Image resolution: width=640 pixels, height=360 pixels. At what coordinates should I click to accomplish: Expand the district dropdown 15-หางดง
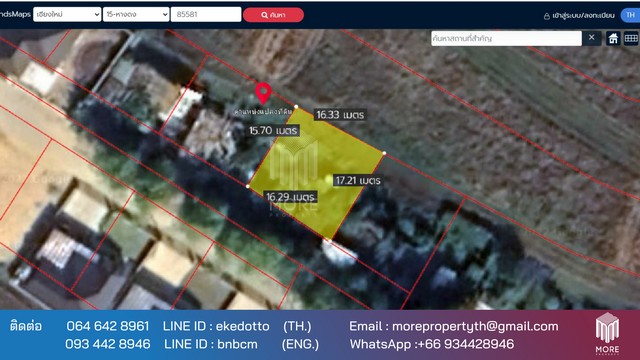[x=136, y=14]
